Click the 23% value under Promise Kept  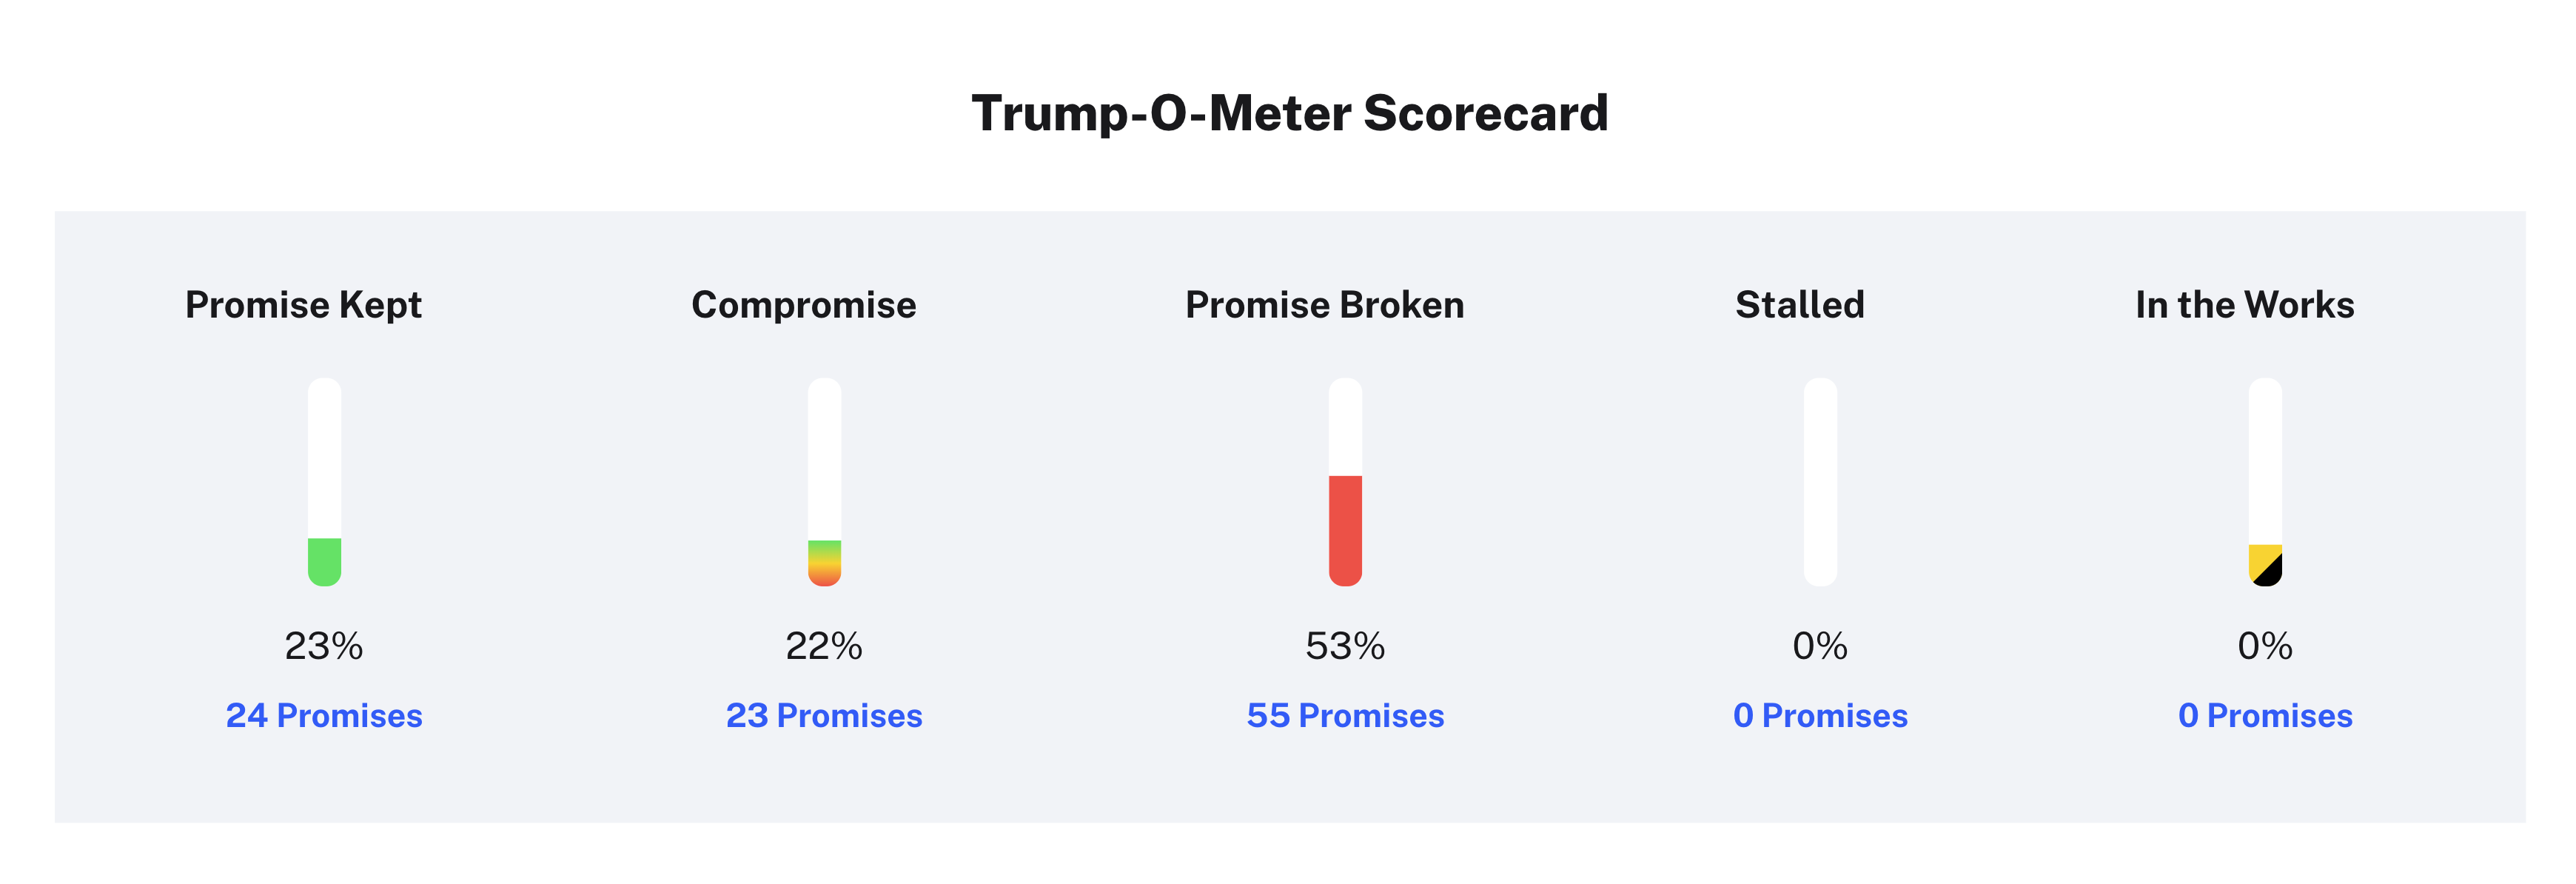[x=324, y=646]
